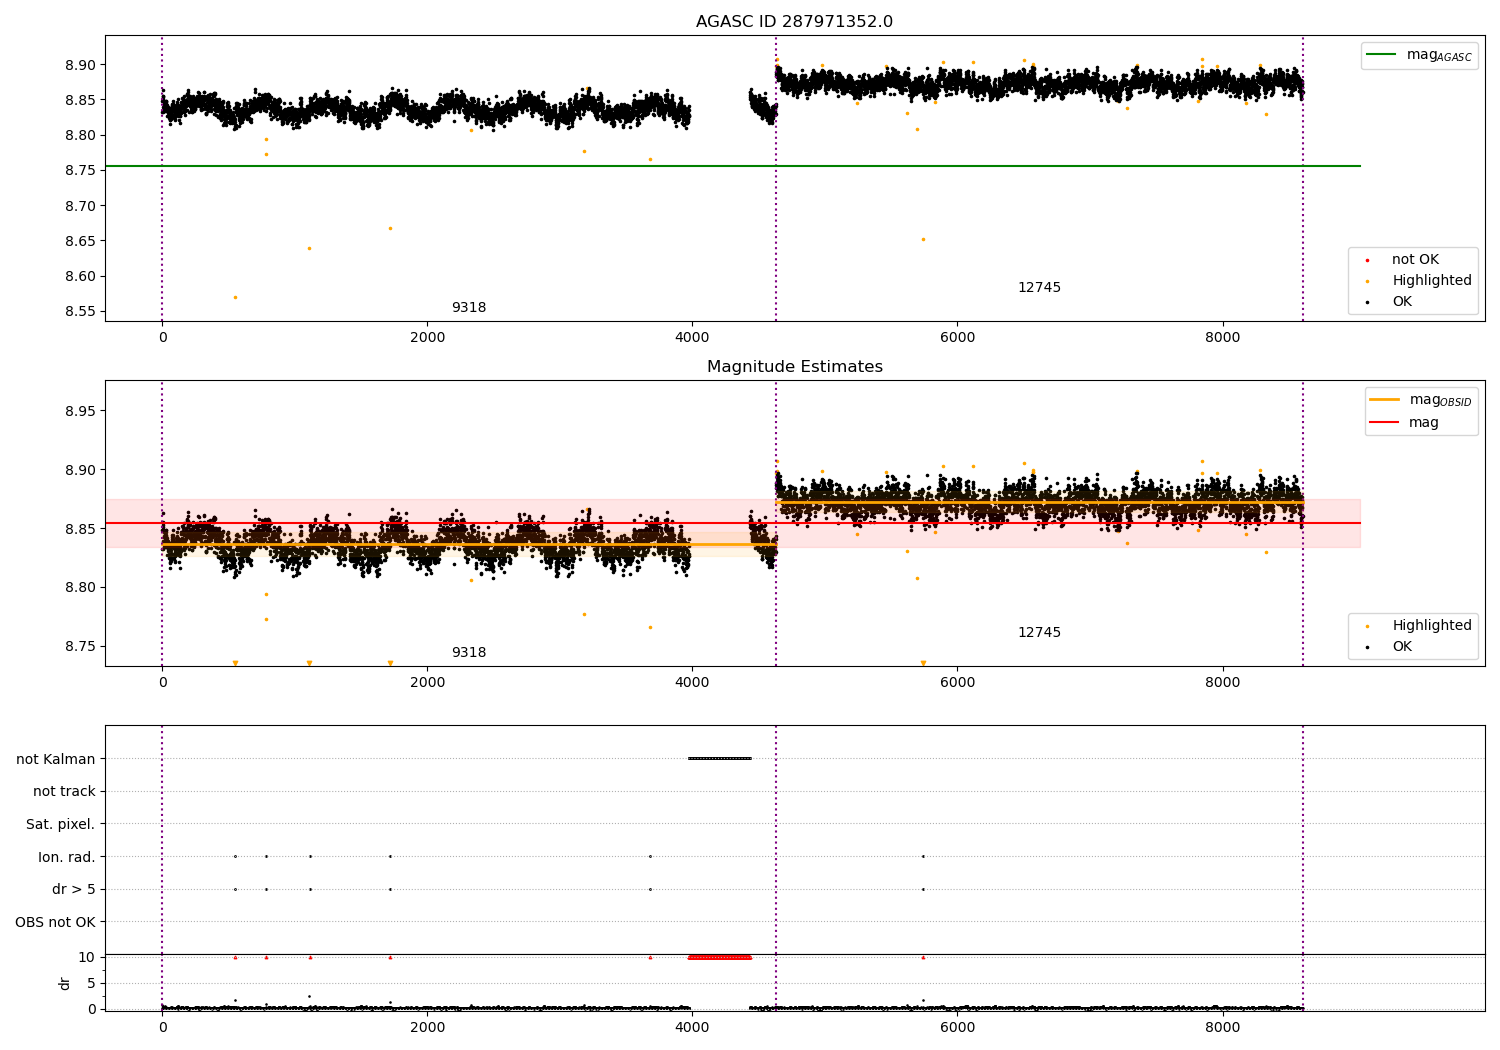This screenshot has width=1500, height=1050.
Task: Click obsid label 12745 in the top plot
Action: coord(1039,287)
